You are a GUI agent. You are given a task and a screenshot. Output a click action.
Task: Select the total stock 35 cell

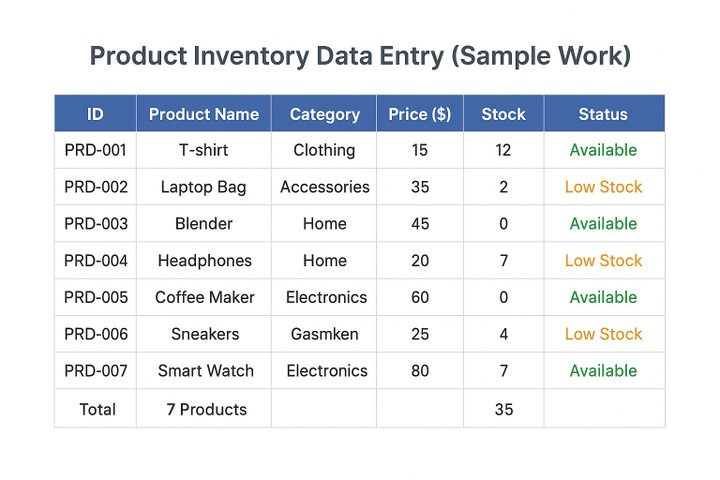pos(503,409)
